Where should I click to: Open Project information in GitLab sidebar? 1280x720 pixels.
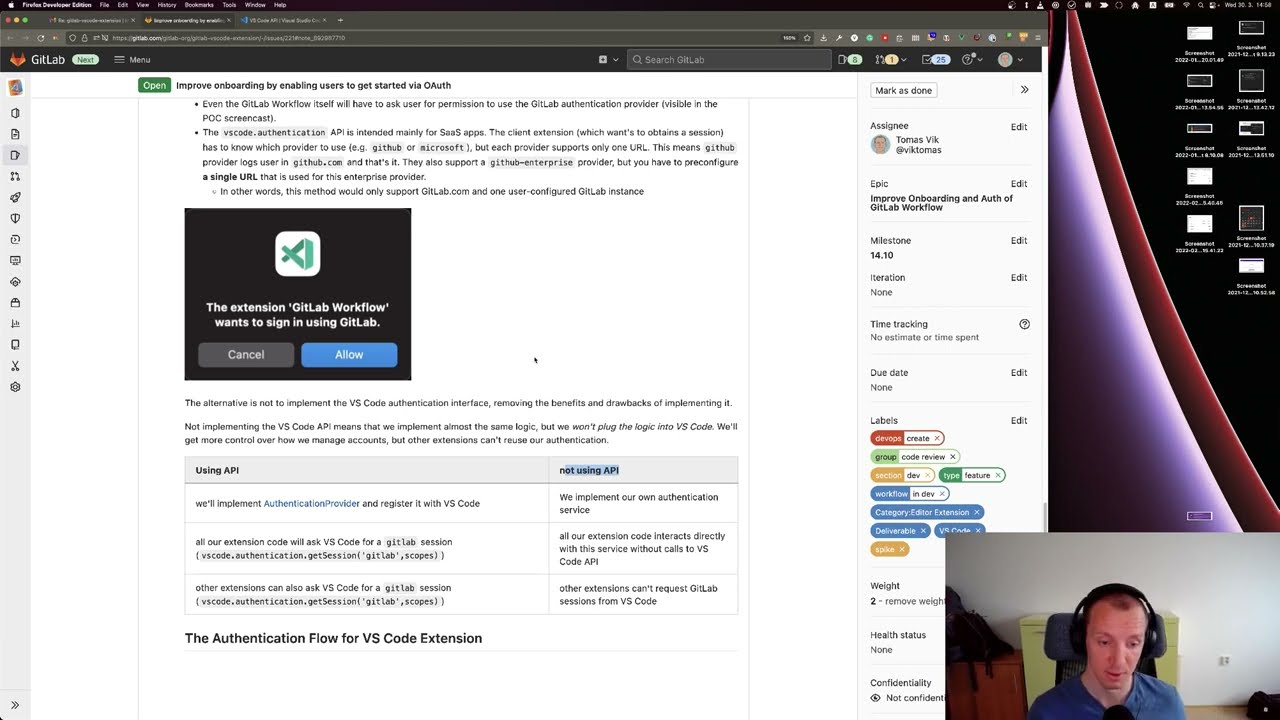click(x=15, y=113)
